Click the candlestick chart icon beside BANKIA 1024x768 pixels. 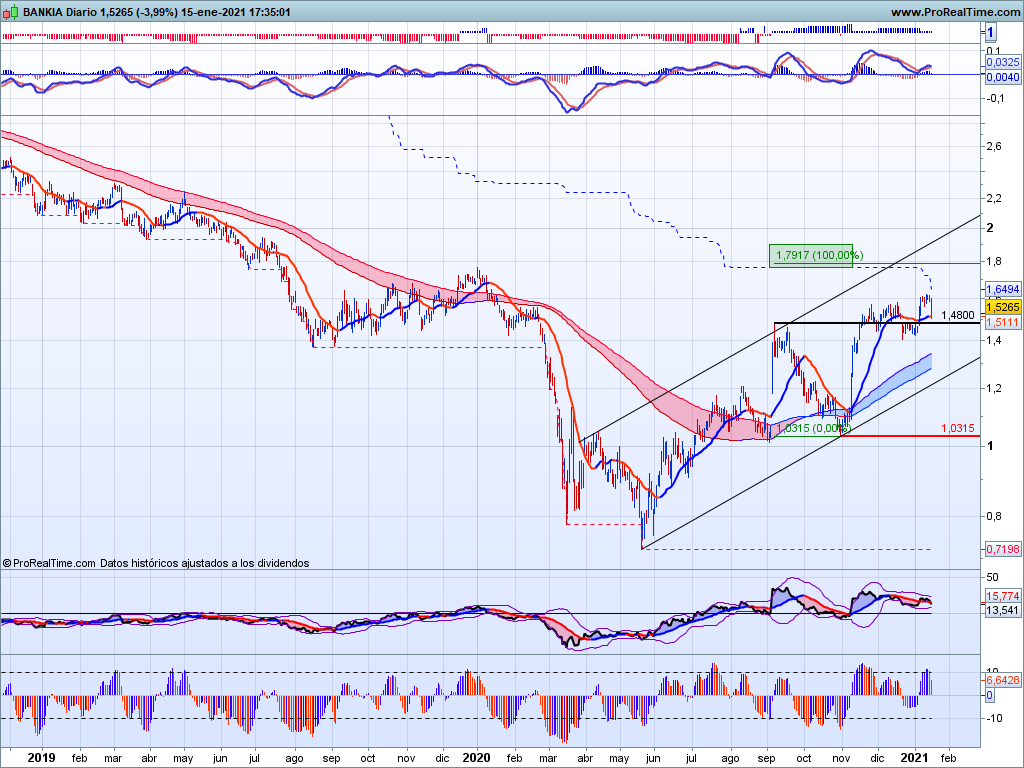[10, 12]
